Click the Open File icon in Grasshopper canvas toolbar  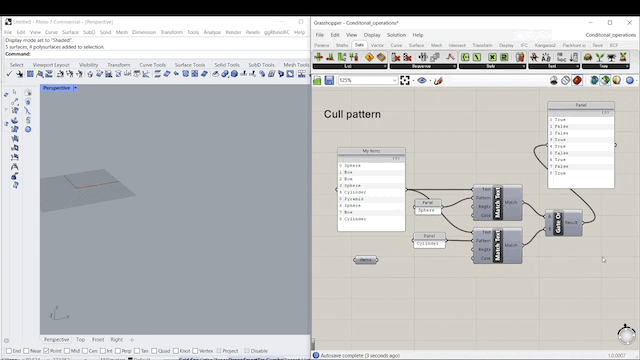coord(317,80)
